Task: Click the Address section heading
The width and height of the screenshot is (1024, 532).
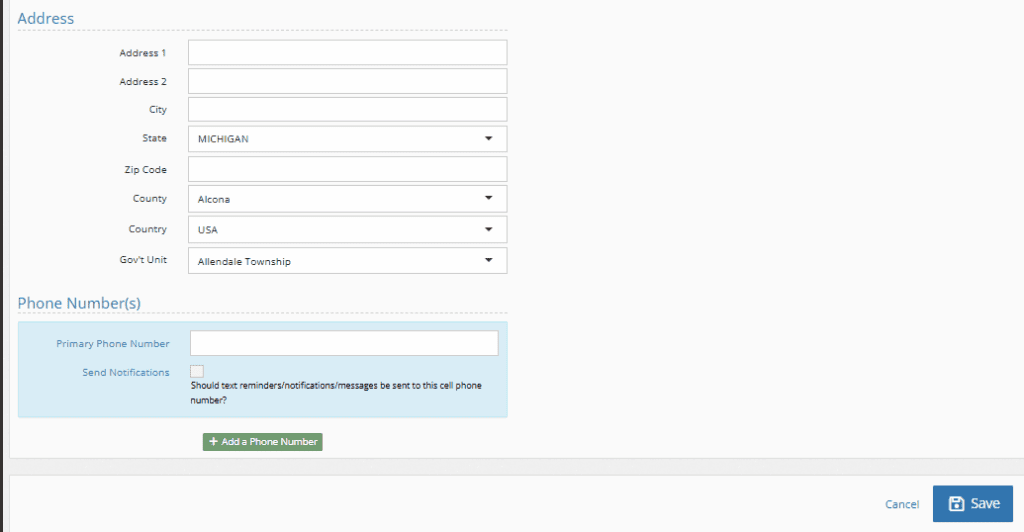Action: pos(46,18)
